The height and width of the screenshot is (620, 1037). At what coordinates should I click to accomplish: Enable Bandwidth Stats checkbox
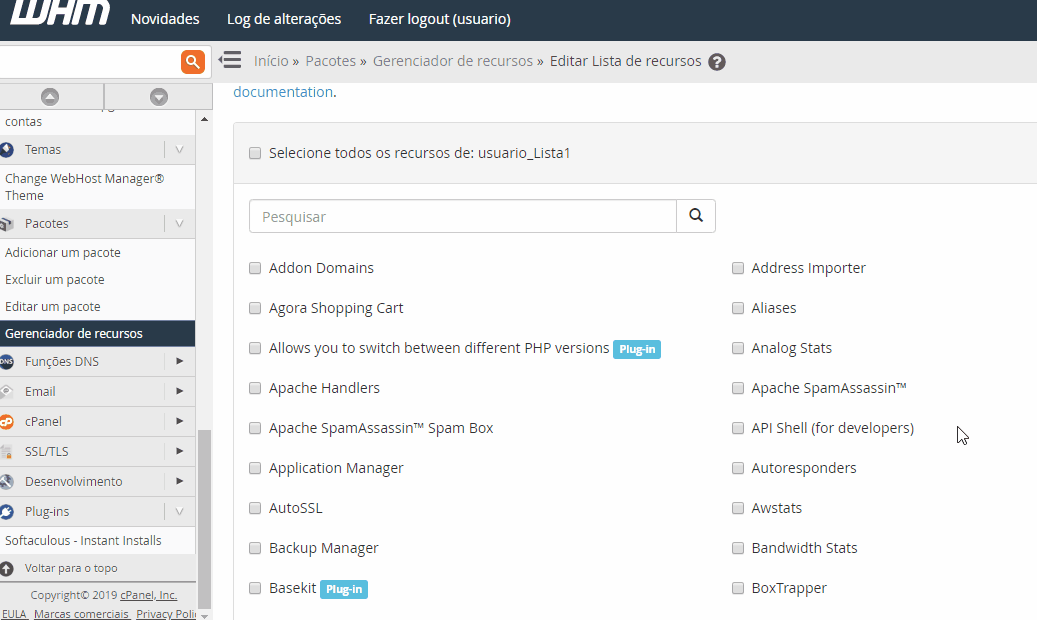(x=737, y=549)
